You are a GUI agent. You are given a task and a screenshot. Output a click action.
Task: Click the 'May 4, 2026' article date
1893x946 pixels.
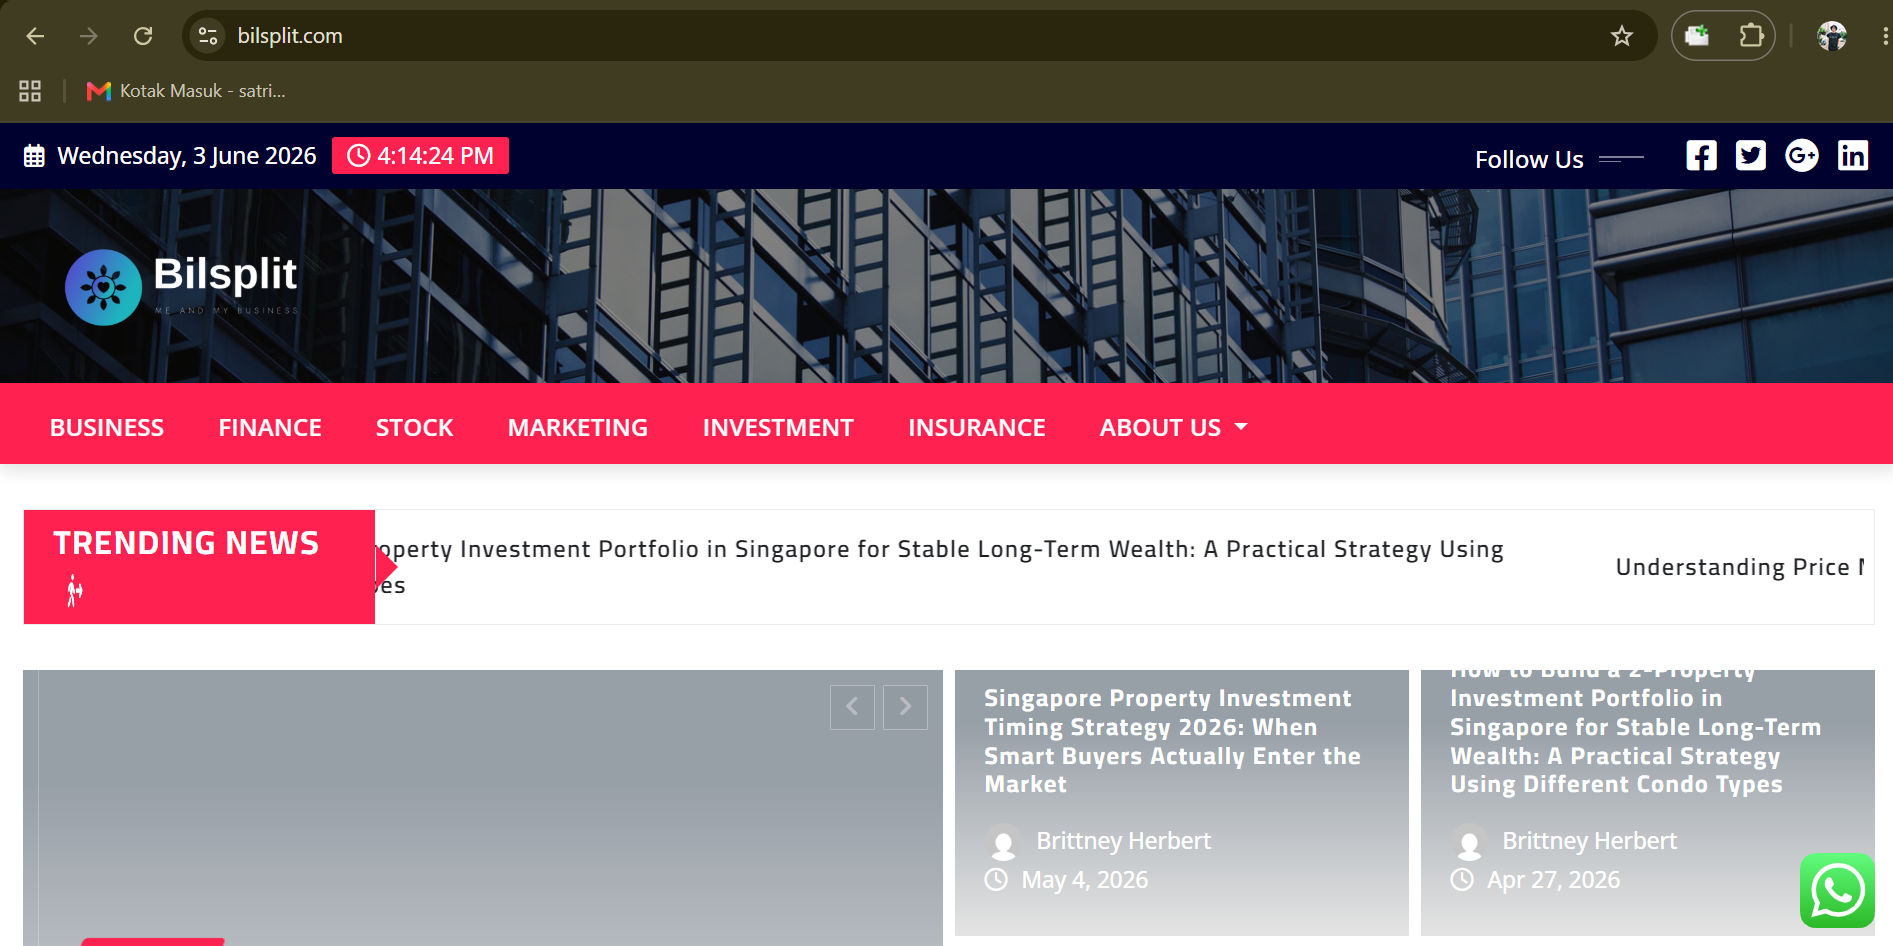(x=1084, y=880)
